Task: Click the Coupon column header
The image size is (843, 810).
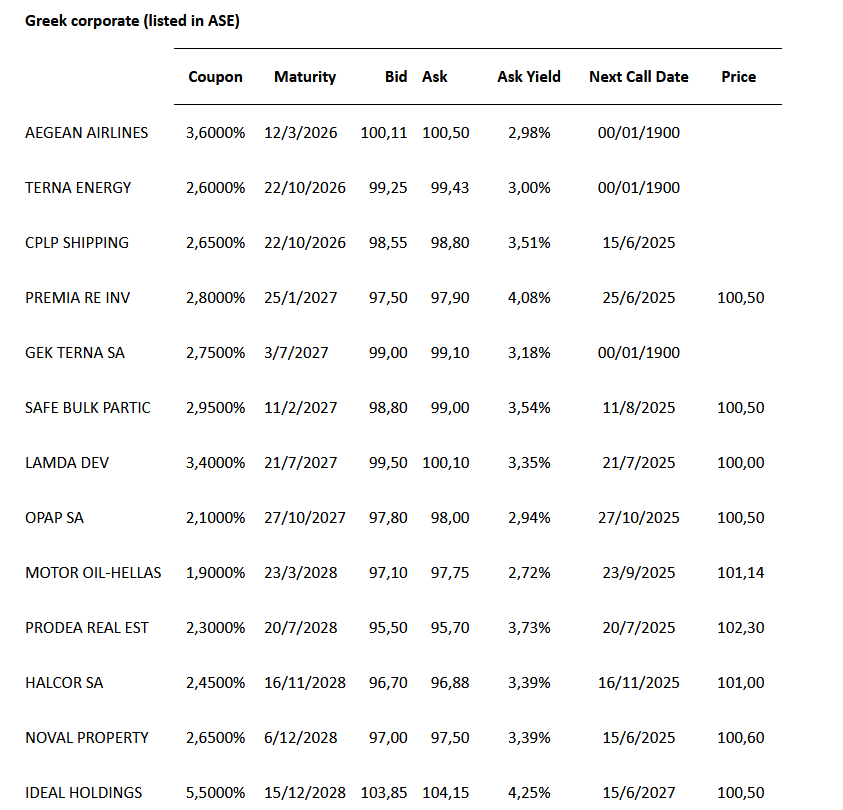Action: click(215, 77)
